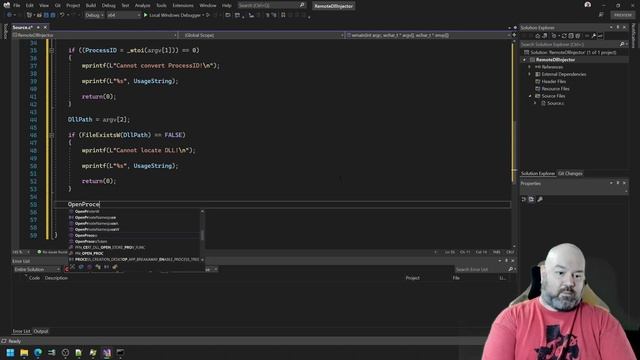
Task: Close the Source.c editor tab
Action: (45, 27)
